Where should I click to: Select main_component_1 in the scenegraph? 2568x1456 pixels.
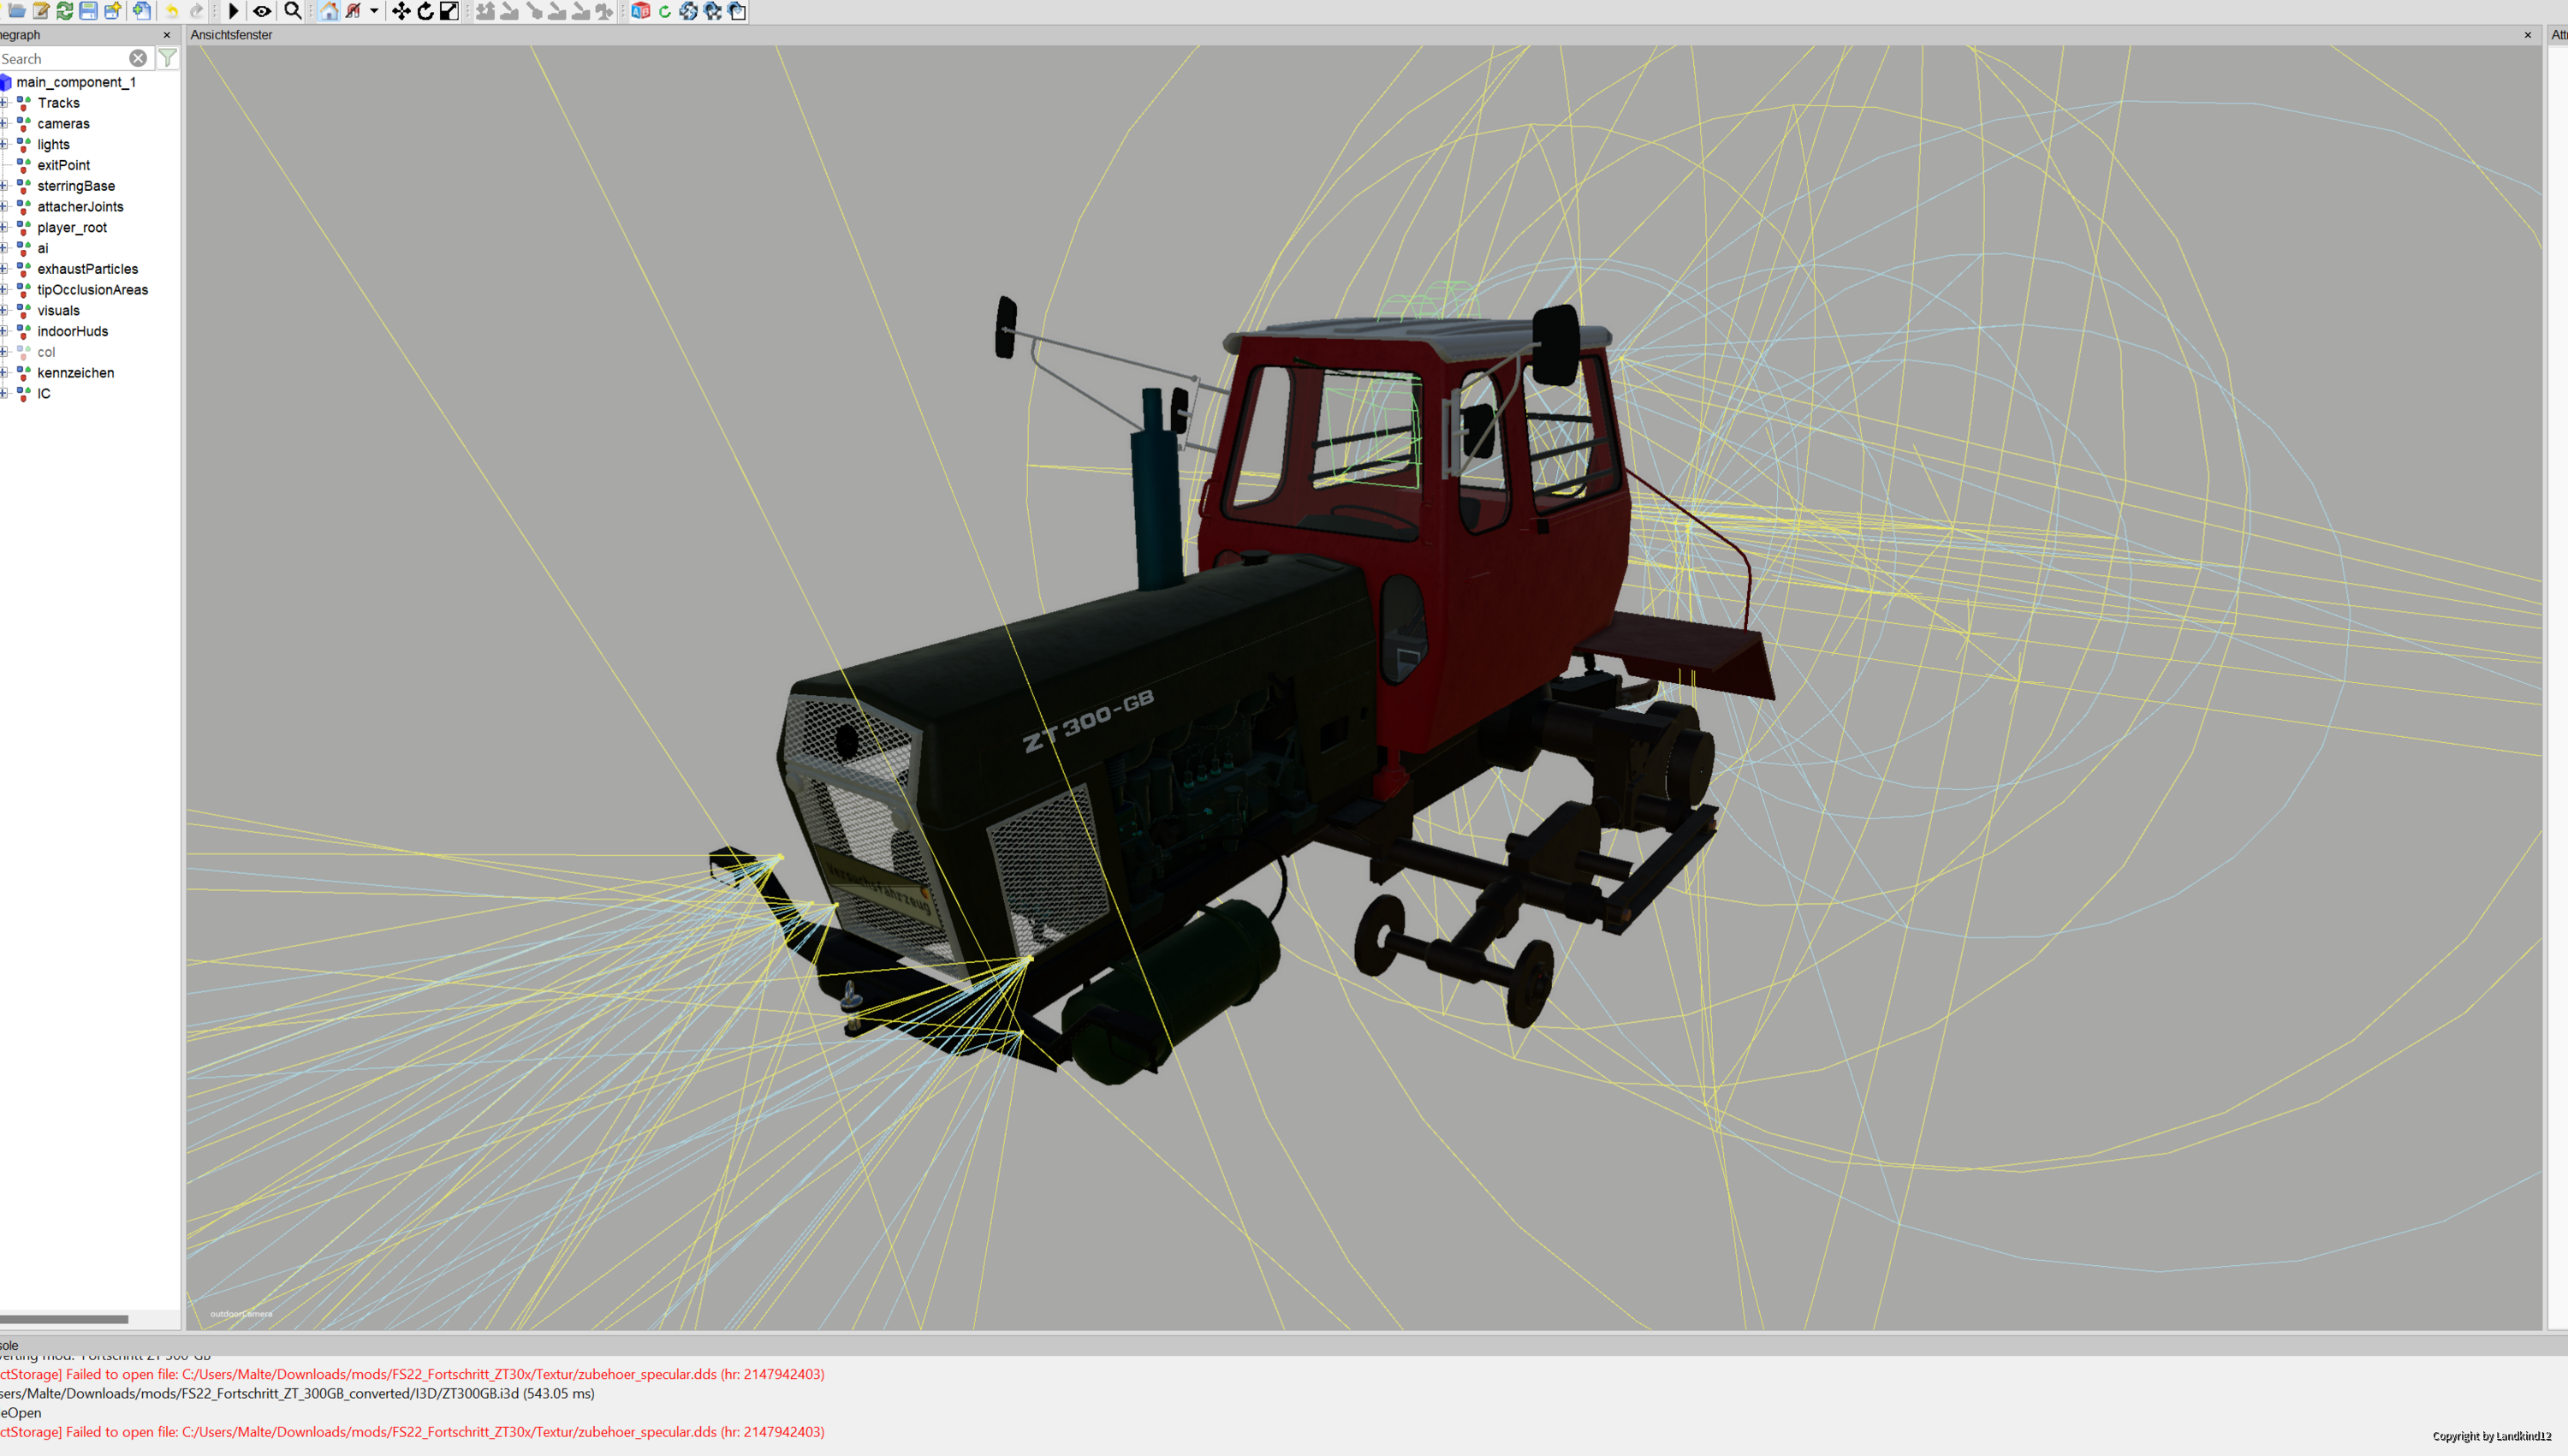tap(76, 82)
